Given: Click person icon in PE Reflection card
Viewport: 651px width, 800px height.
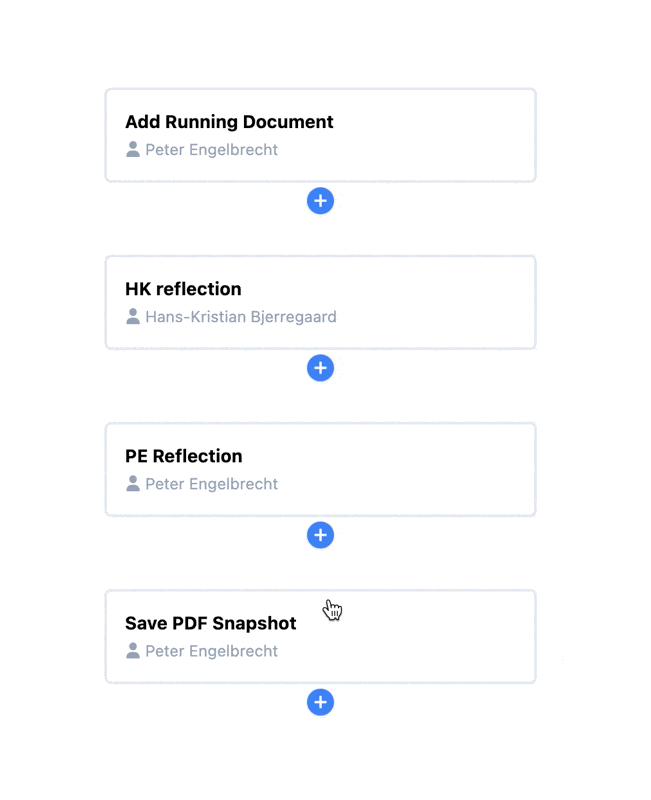Looking at the screenshot, I should point(133,484).
